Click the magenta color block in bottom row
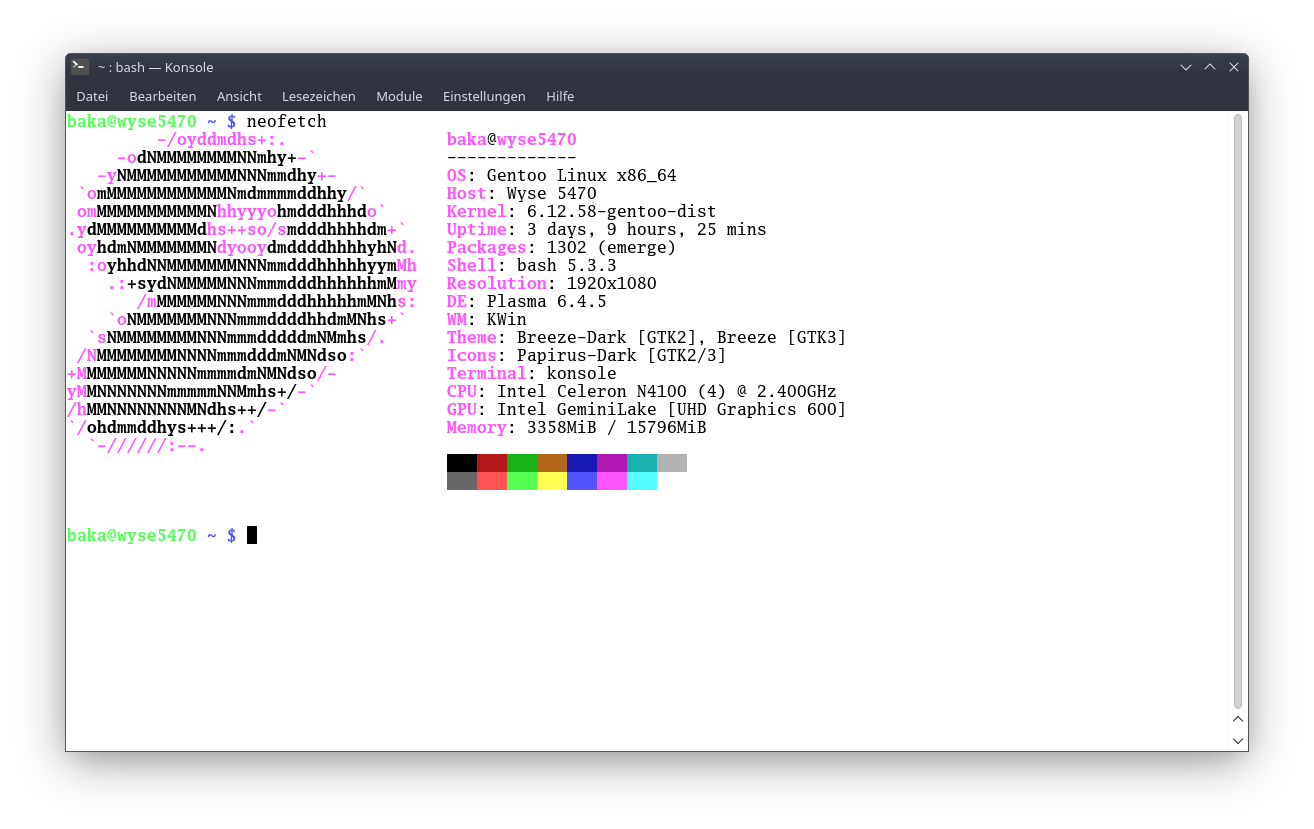The height and width of the screenshot is (829, 1314). 612,481
